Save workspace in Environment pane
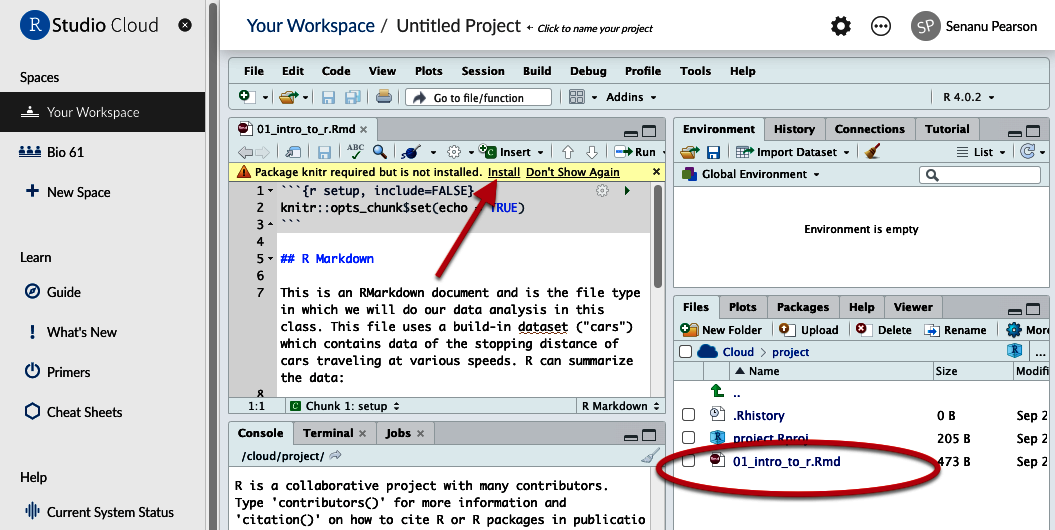 click(x=713, y=152)
